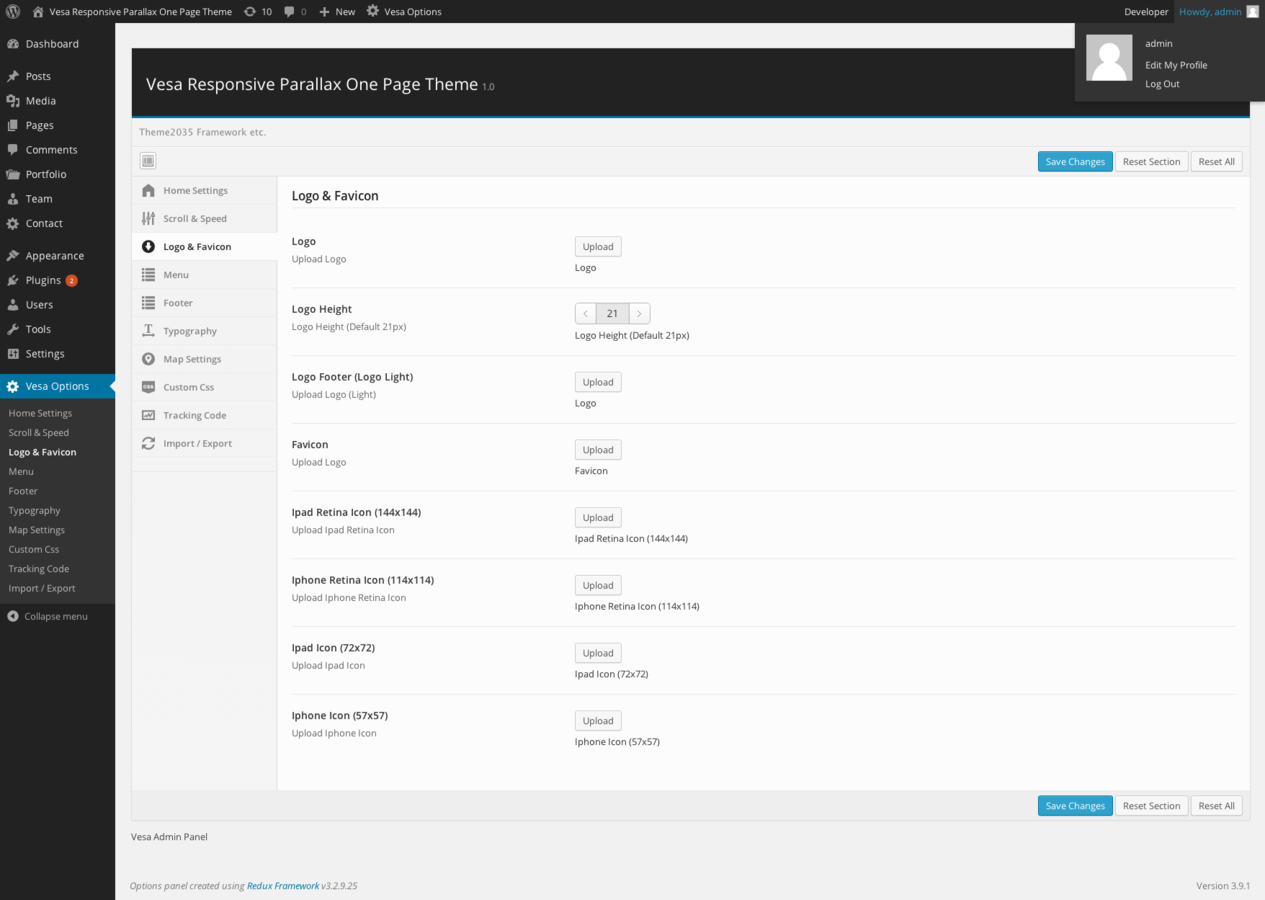Screen dimensions: 1265x900
Task: Upload an image for the Logo field
Action: (598, 247)
